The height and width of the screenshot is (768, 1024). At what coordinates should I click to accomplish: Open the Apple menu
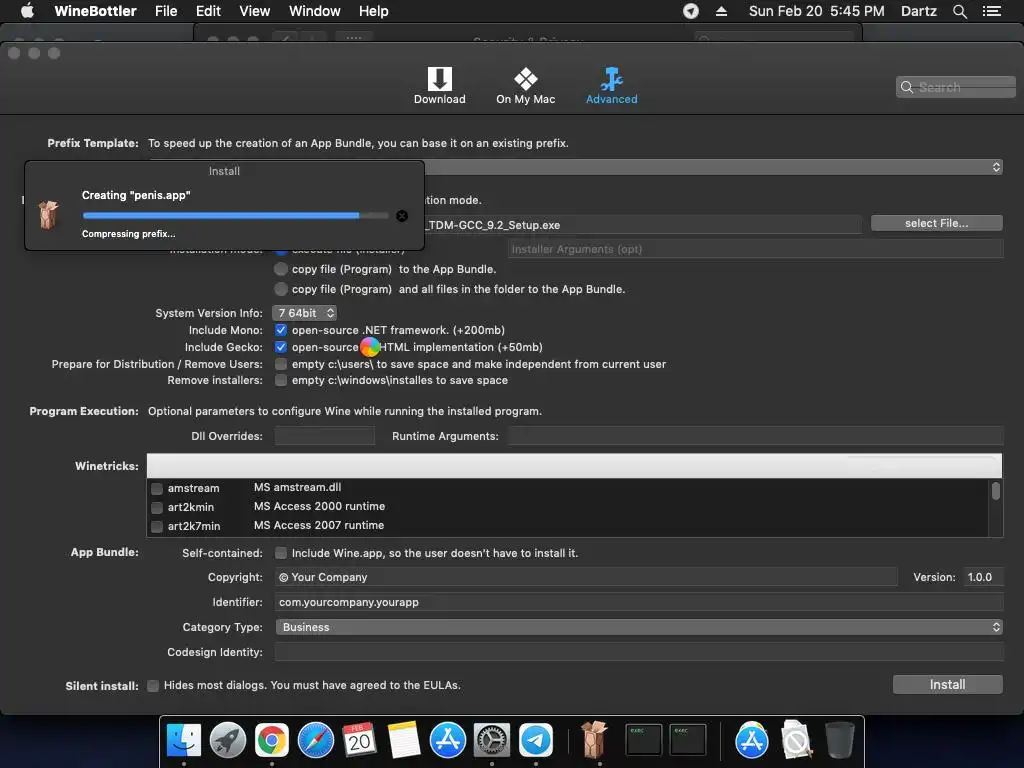27,11
